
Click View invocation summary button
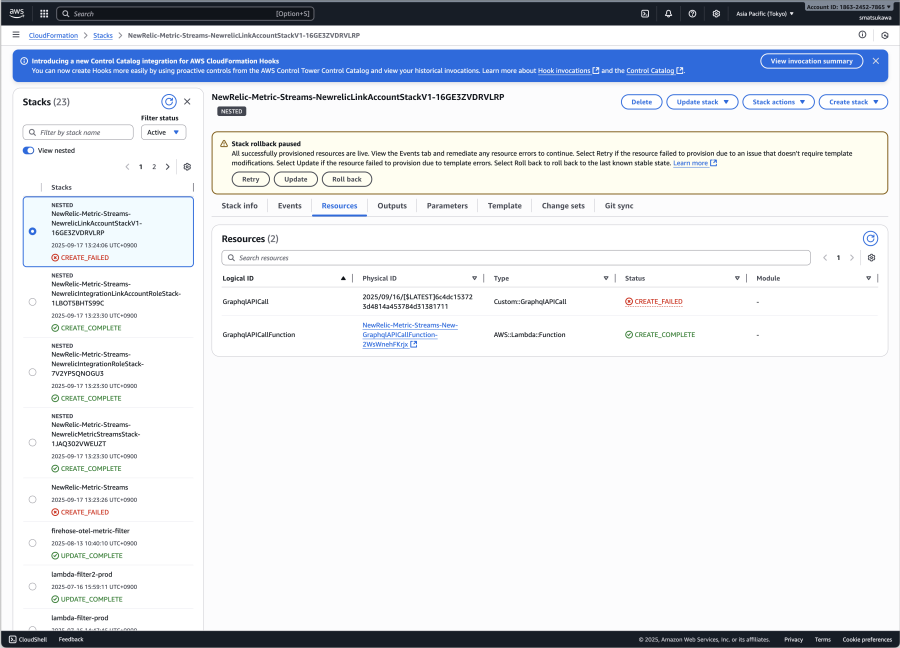(x=812, y=61)
